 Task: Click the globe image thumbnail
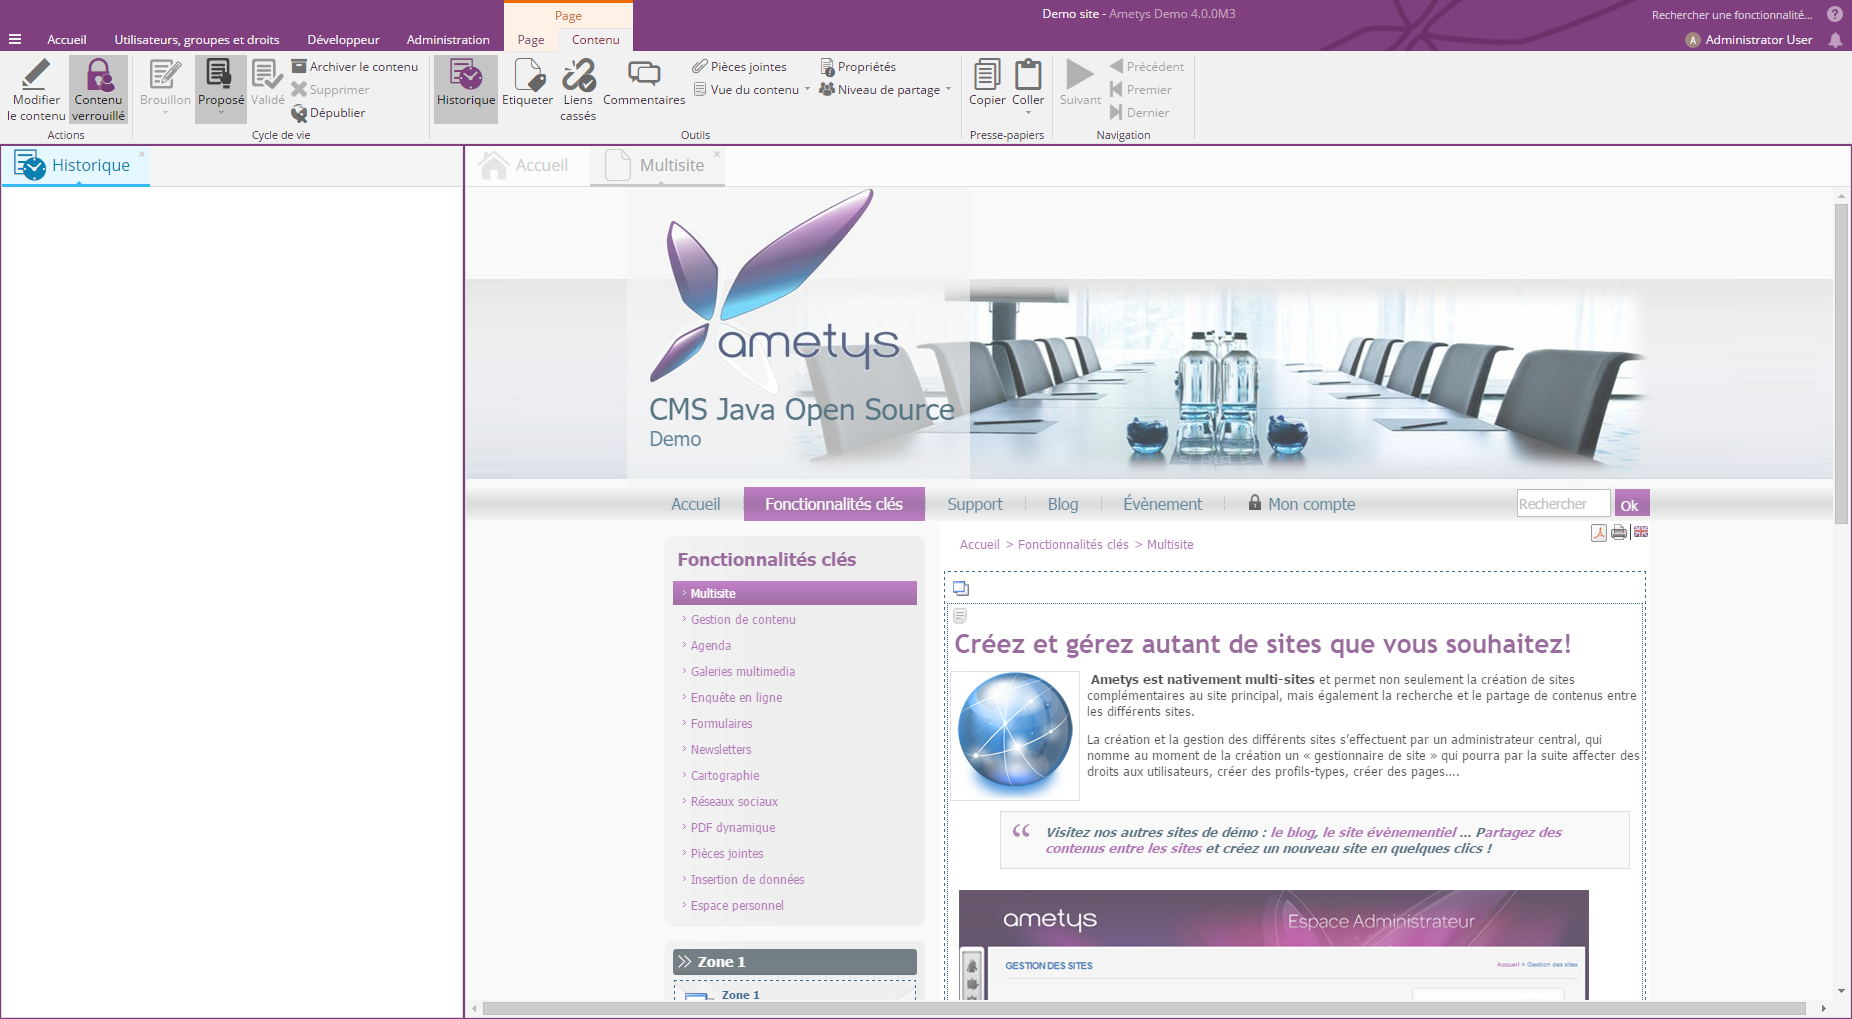[x=1015, y=735]
